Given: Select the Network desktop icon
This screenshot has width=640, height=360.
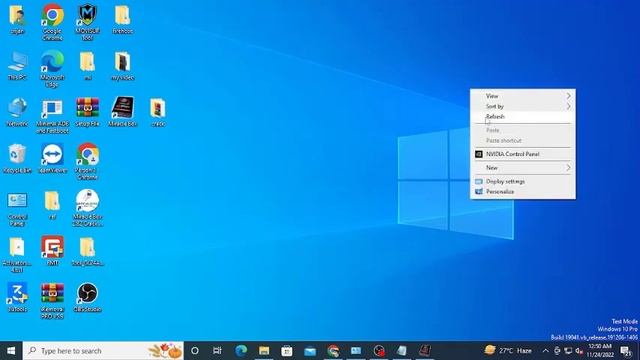Looking at the screenshot, I should point(17,111).
